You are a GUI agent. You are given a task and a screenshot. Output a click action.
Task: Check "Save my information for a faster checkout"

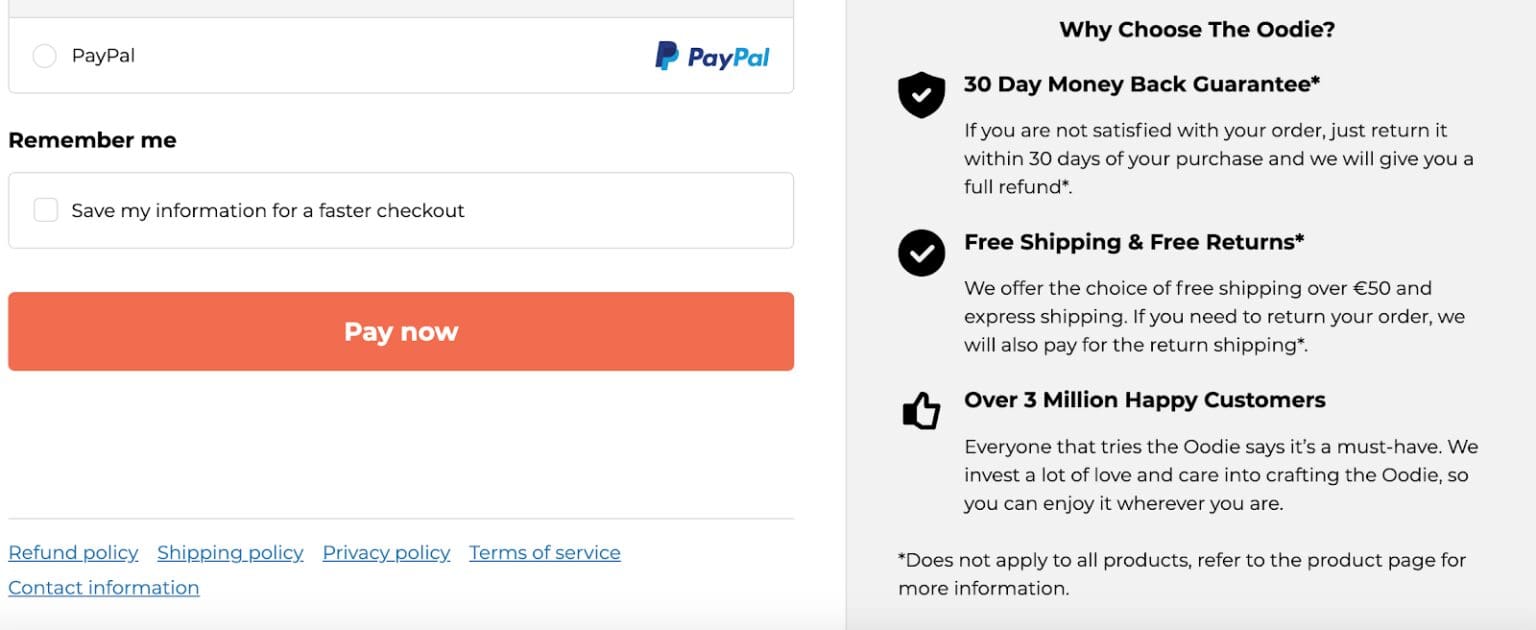coord(46,210)
